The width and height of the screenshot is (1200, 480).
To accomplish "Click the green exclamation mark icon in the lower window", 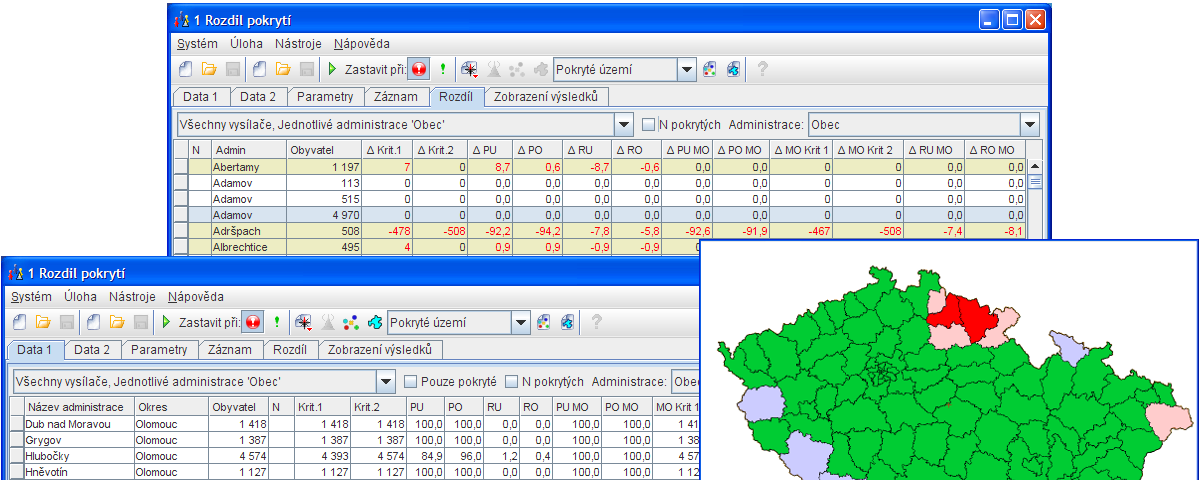I will 276,323.
